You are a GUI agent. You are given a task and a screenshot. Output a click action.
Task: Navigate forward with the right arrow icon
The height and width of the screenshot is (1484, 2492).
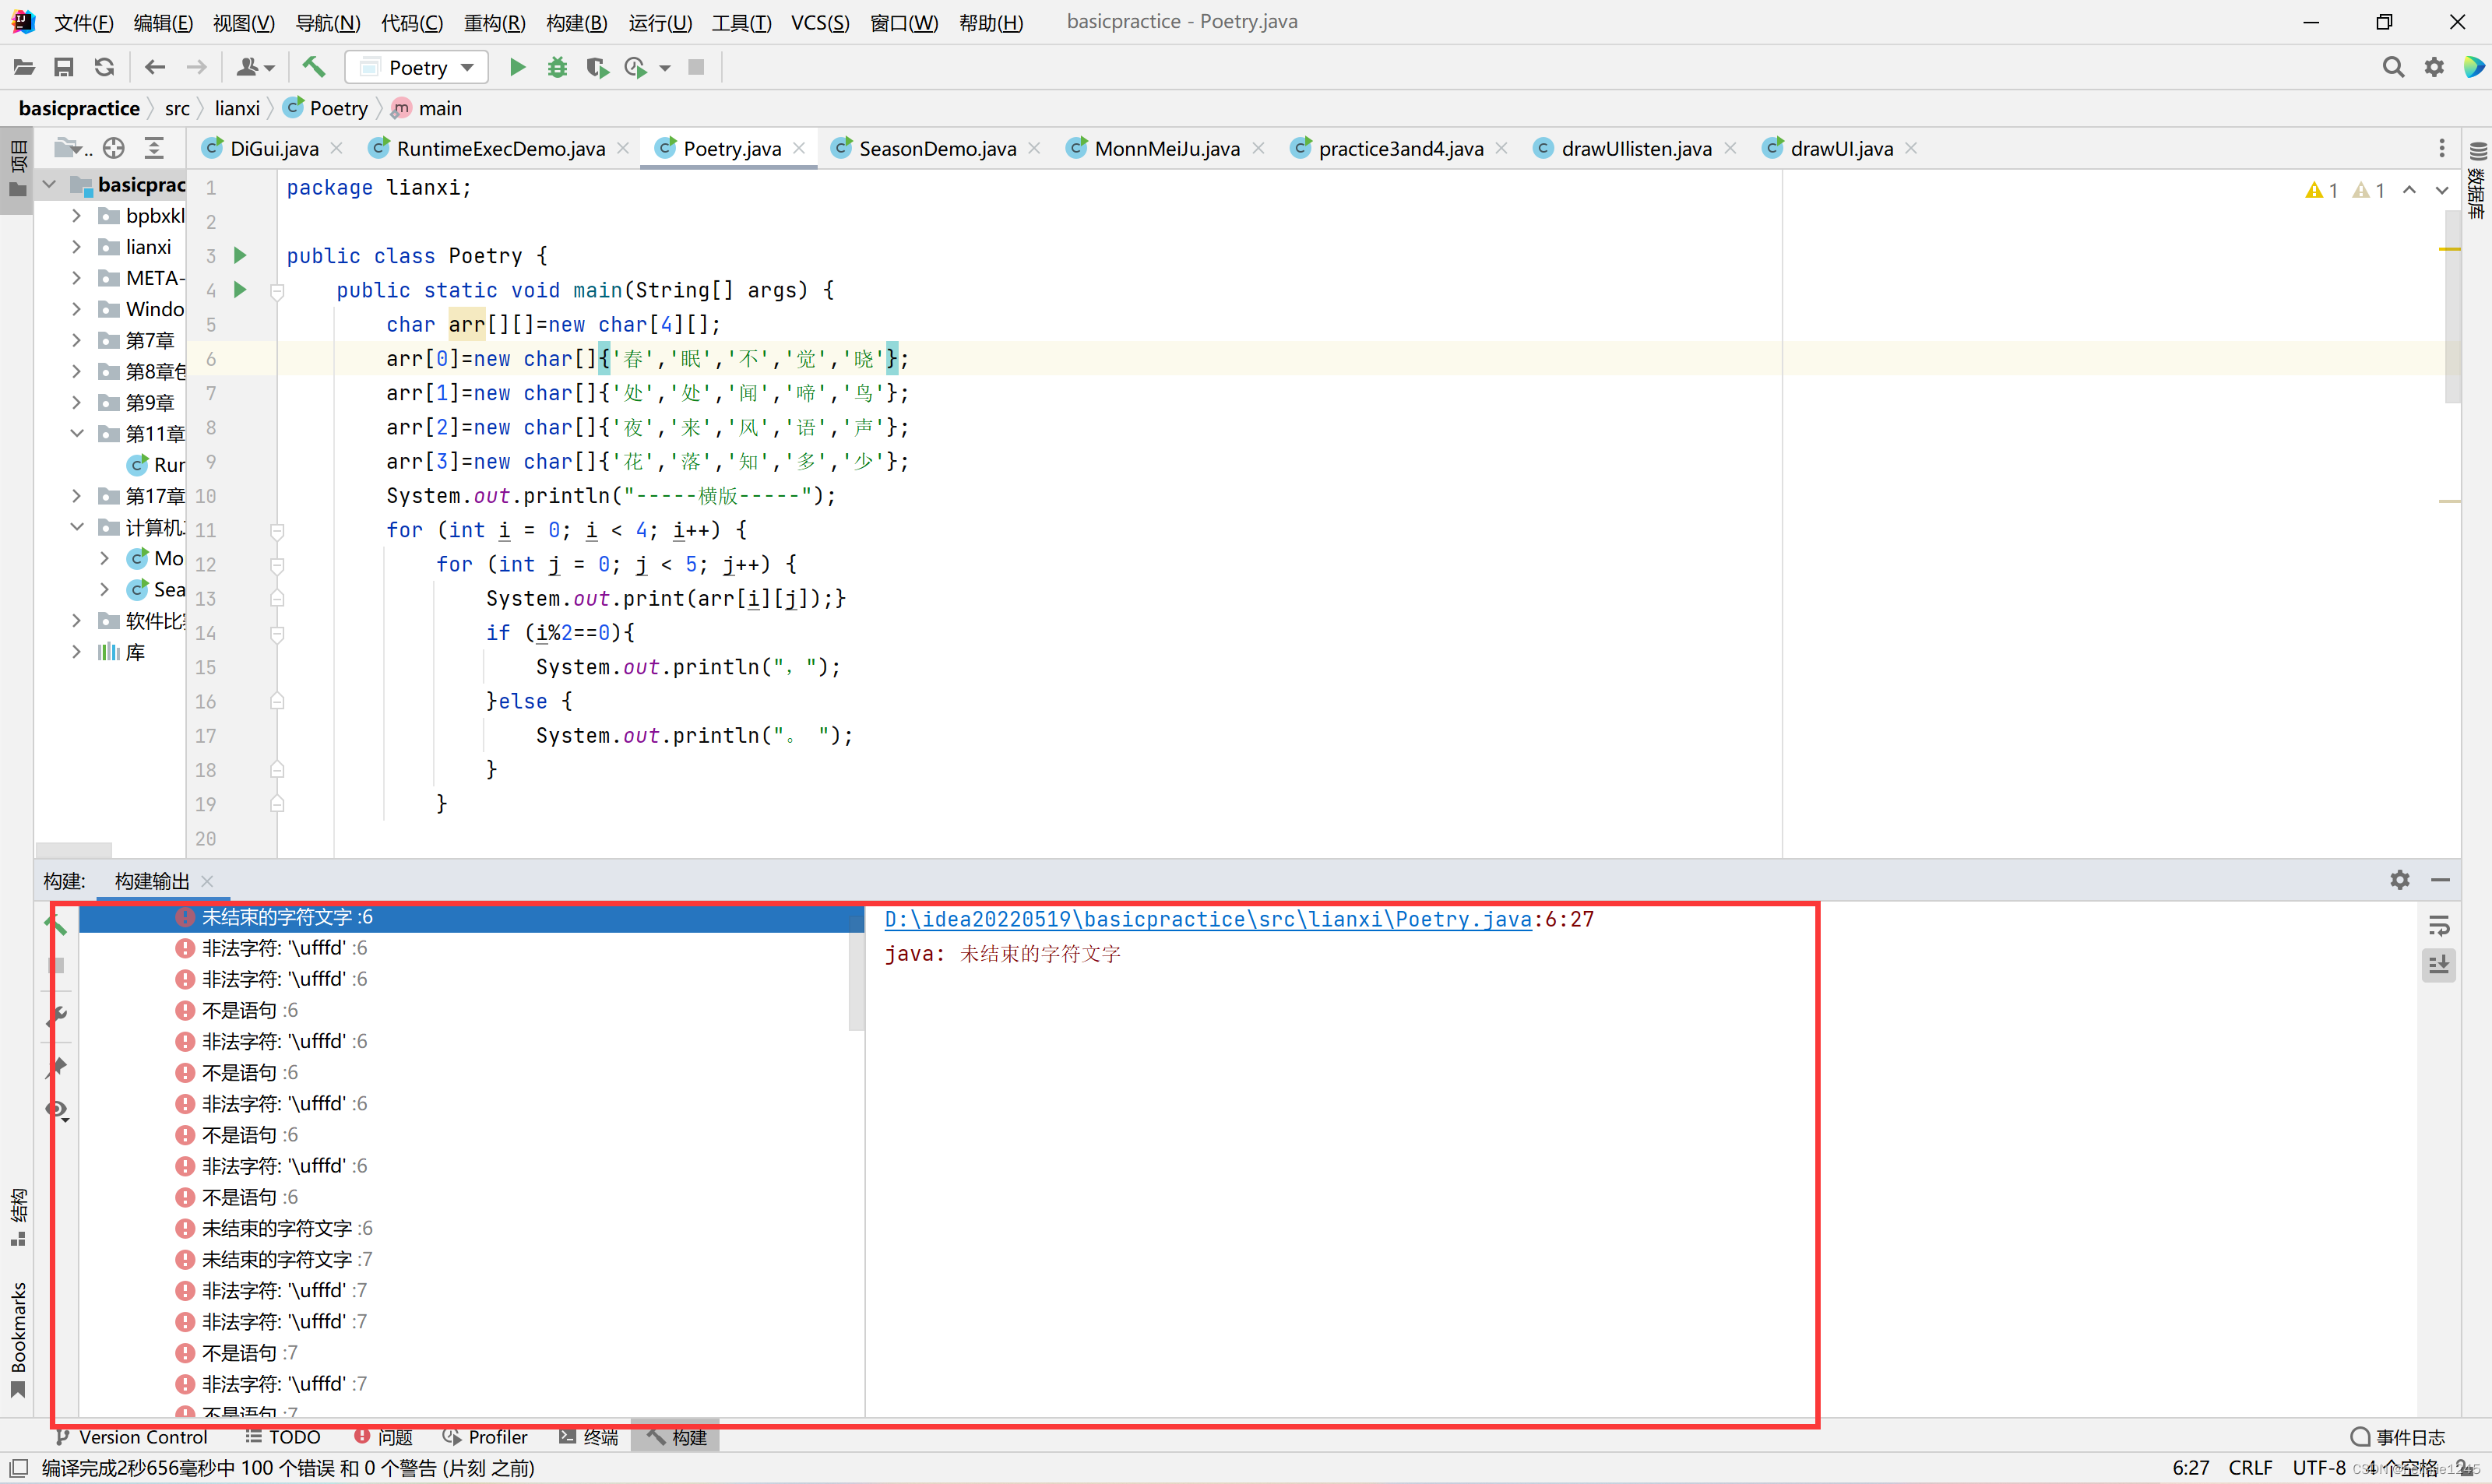pos(197,67)
